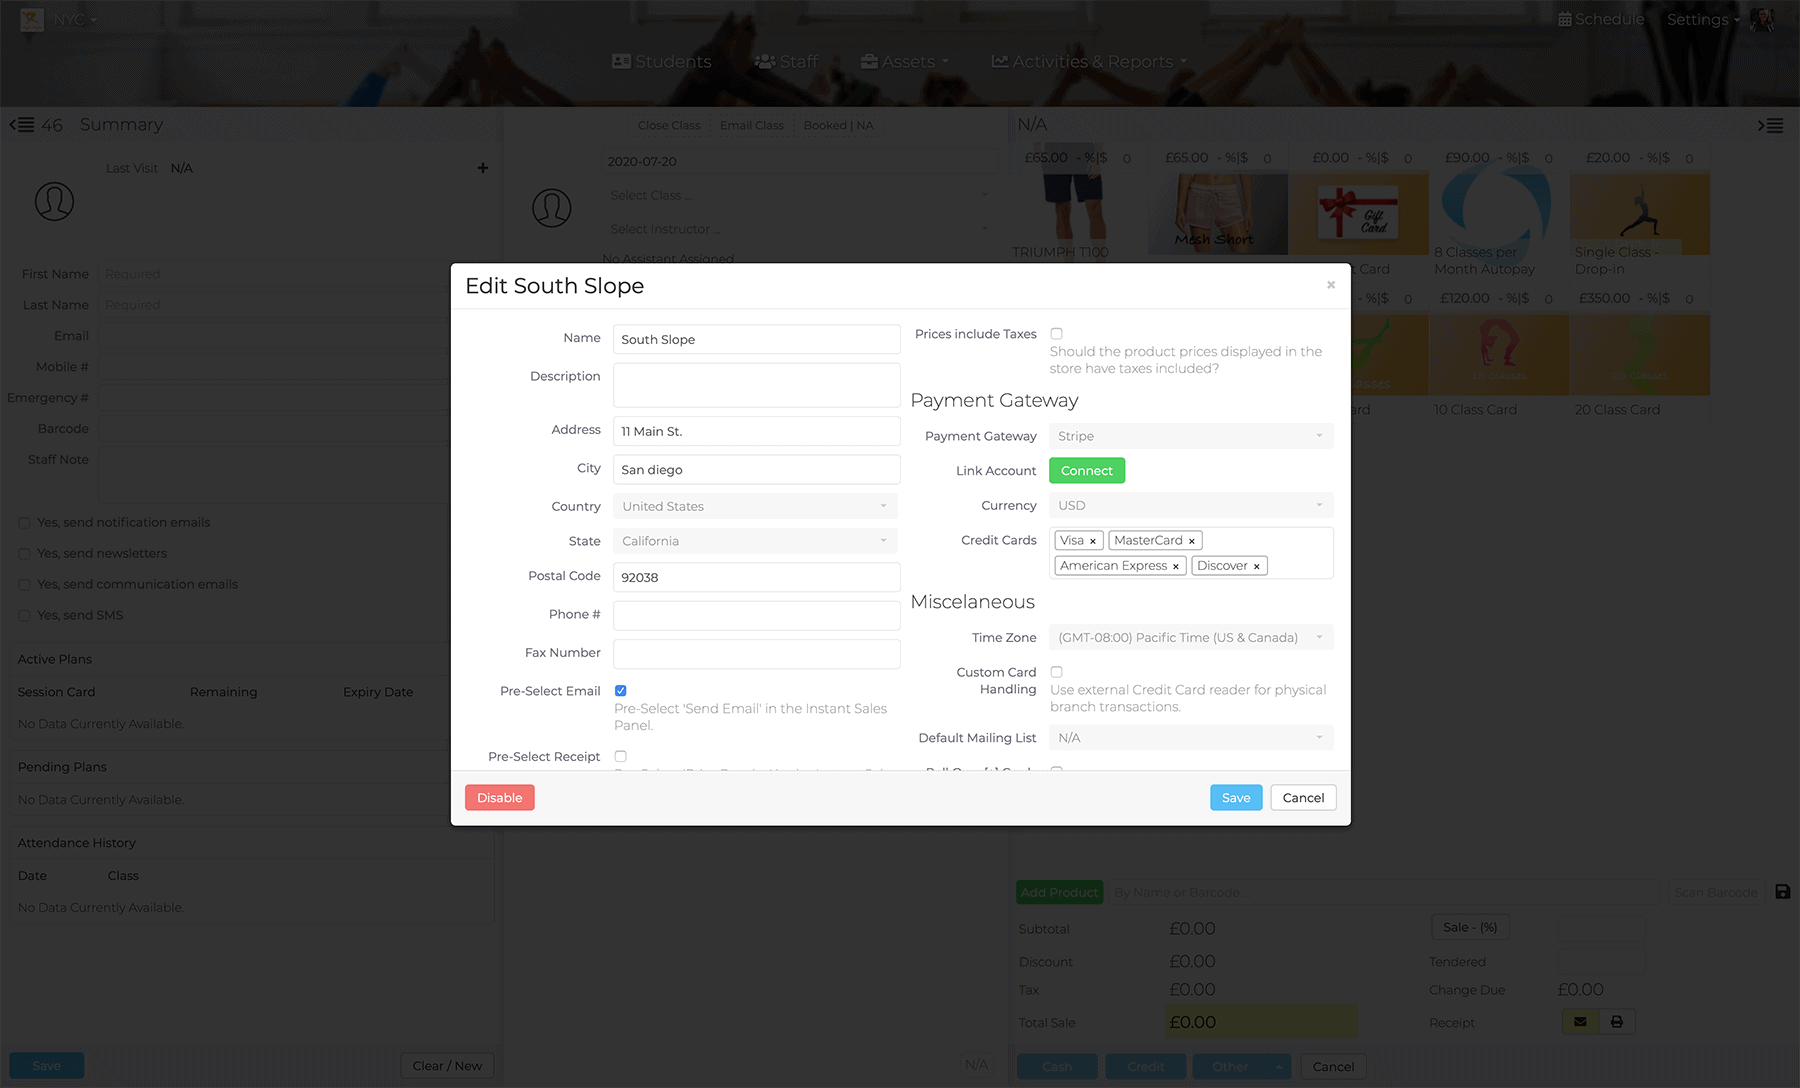Click the Activities & Reports chart icon
1800x1088 pixels.
pos(1000,61)
